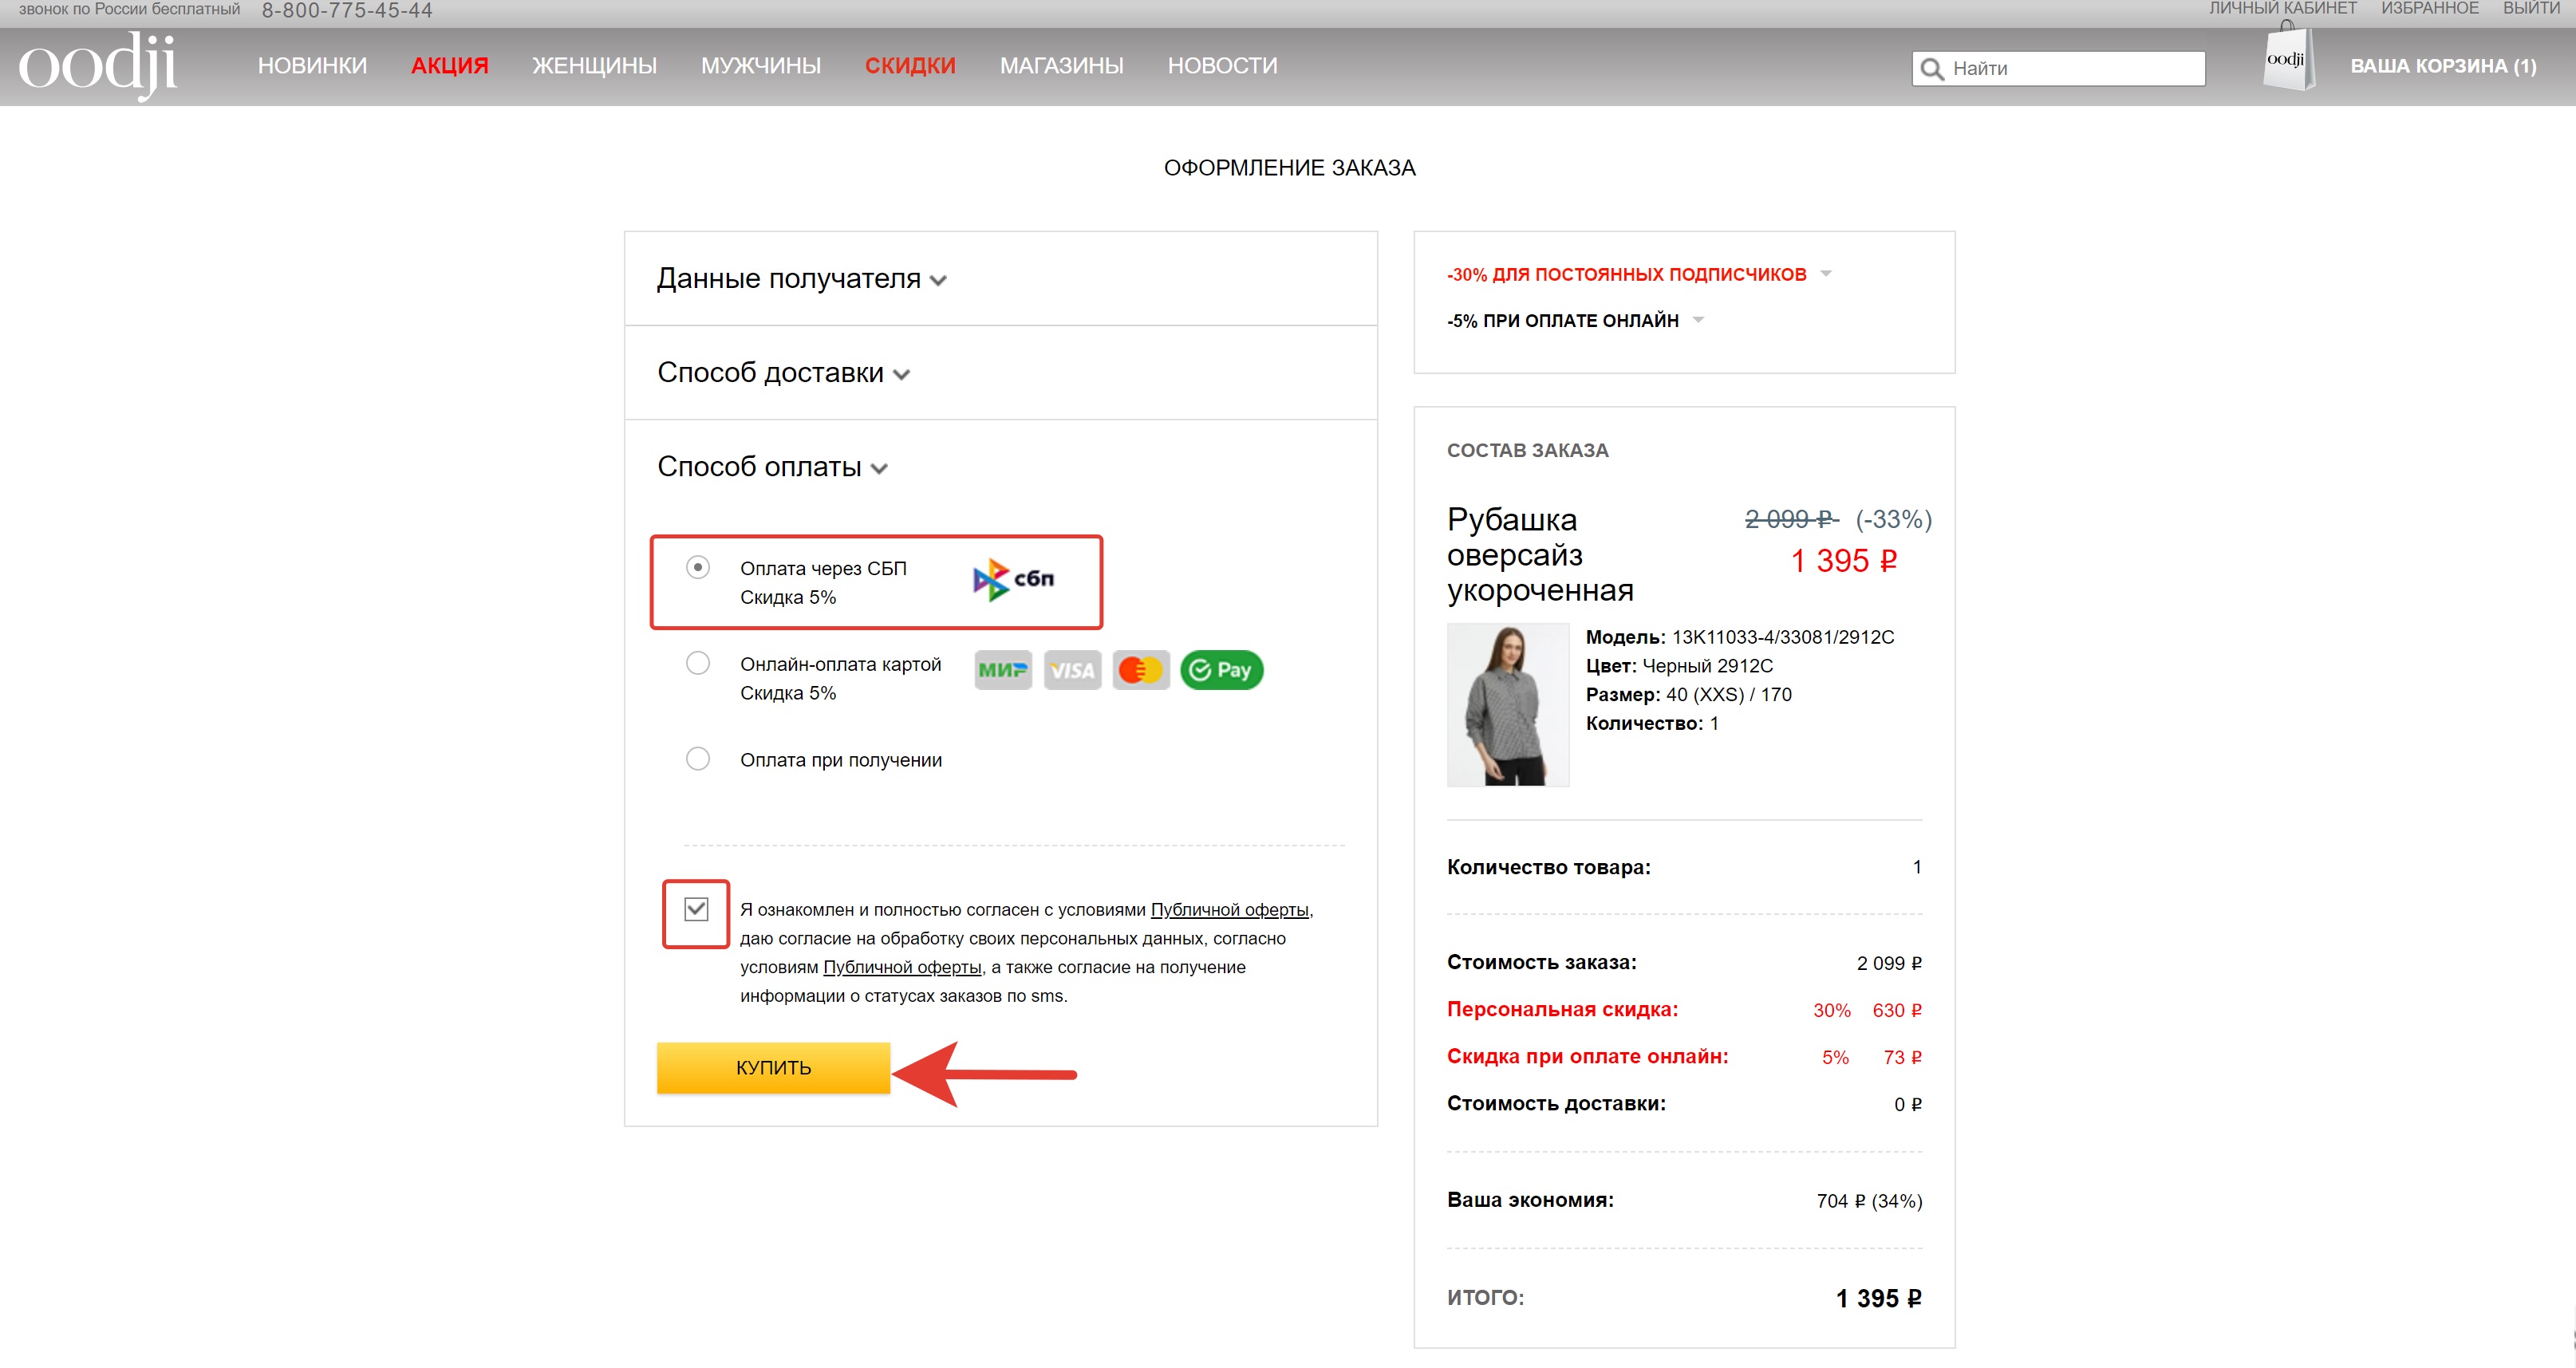Click the shopping bag cart icon
The width and height of the screenshot is (2576, 1368).
2288,61
